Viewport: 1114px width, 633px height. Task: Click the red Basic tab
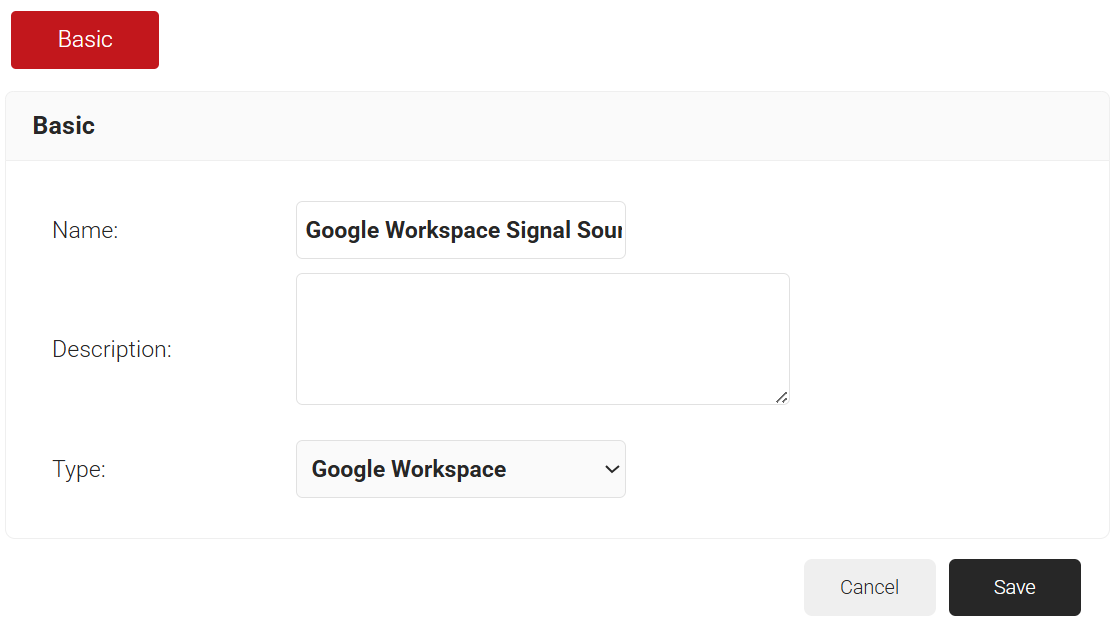(85, 40)
